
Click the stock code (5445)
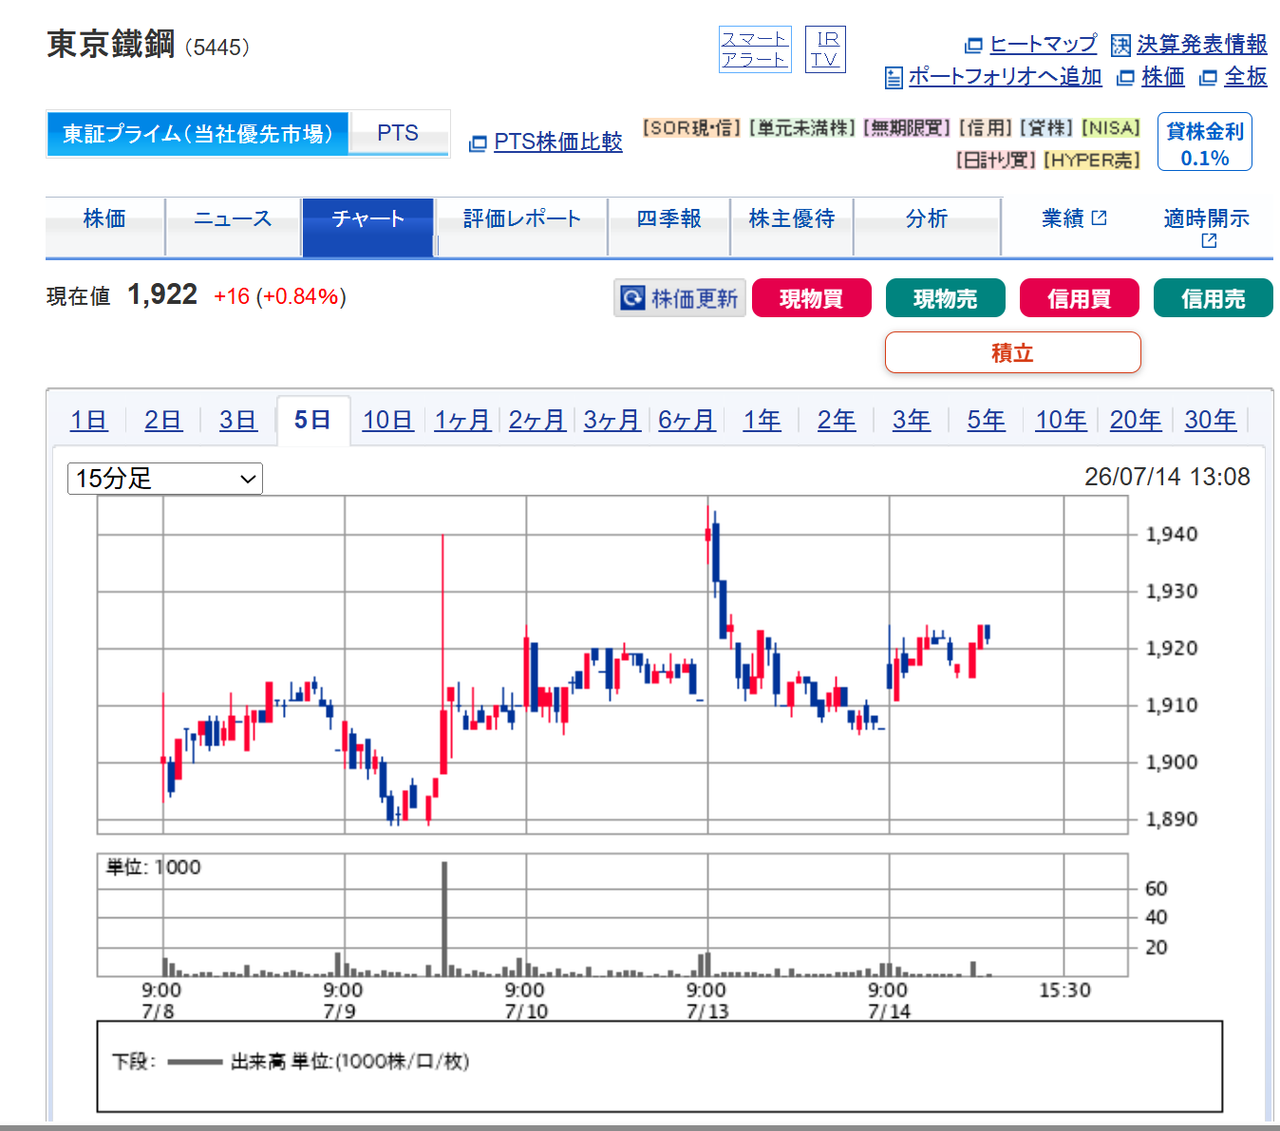point(217,48)
